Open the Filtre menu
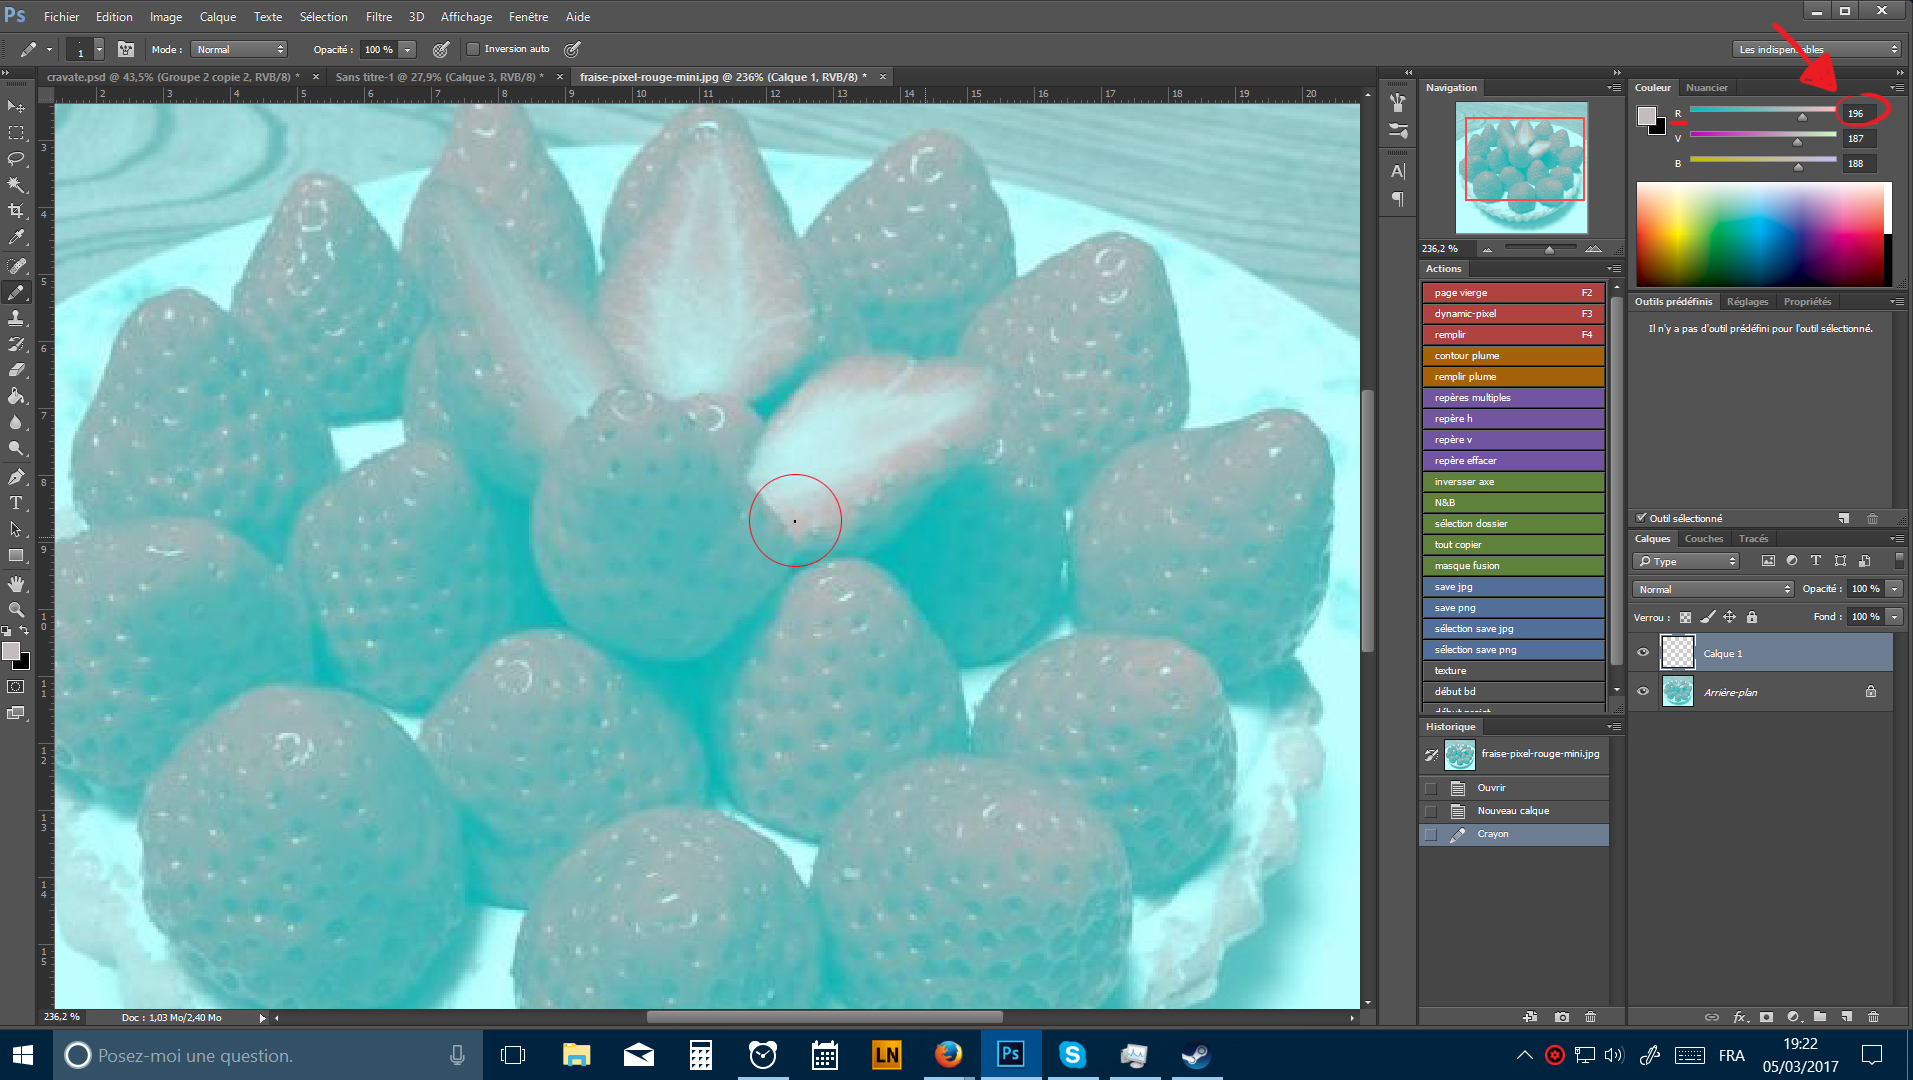 (x=378, y=17)
